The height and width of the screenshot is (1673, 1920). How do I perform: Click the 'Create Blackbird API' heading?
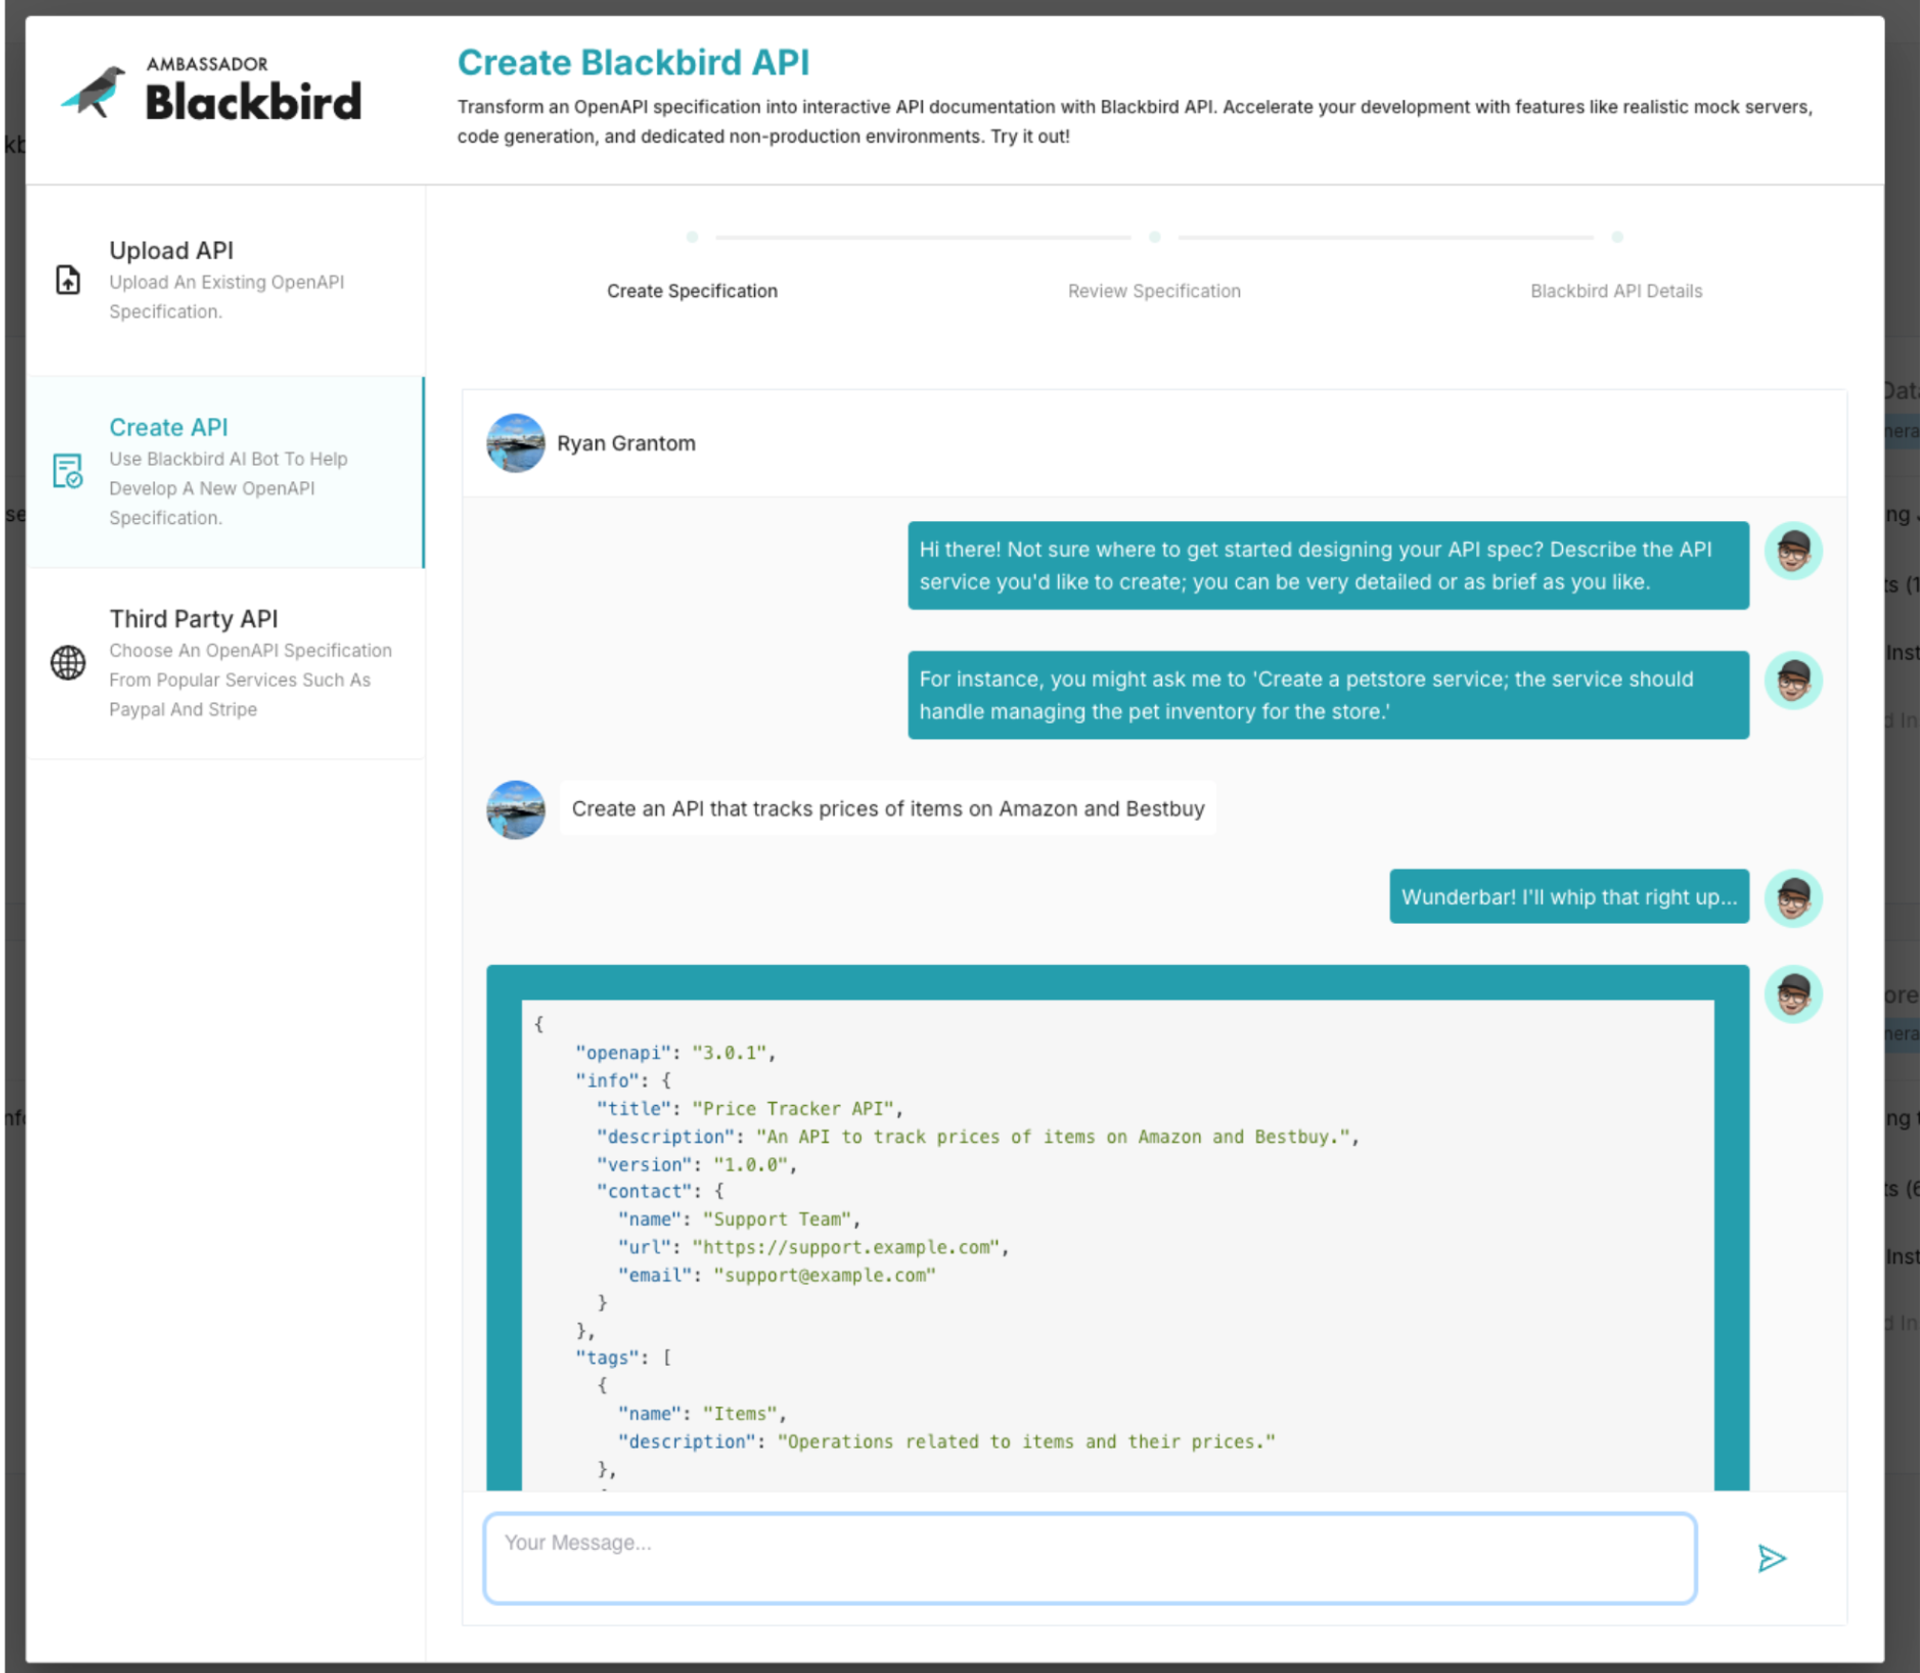pos(633,62)
